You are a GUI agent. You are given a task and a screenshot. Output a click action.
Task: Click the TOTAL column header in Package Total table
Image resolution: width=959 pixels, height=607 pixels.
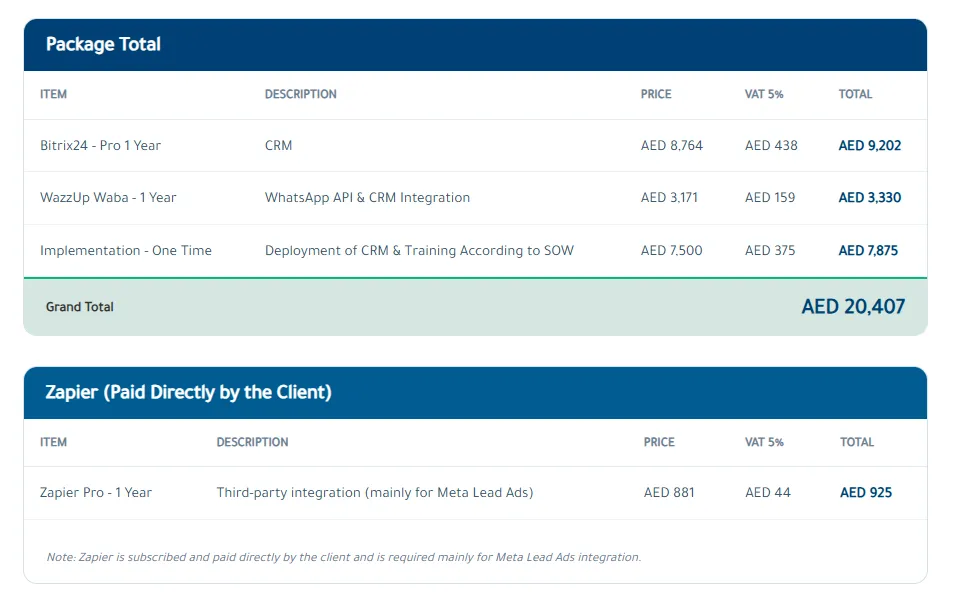point(855,94)
